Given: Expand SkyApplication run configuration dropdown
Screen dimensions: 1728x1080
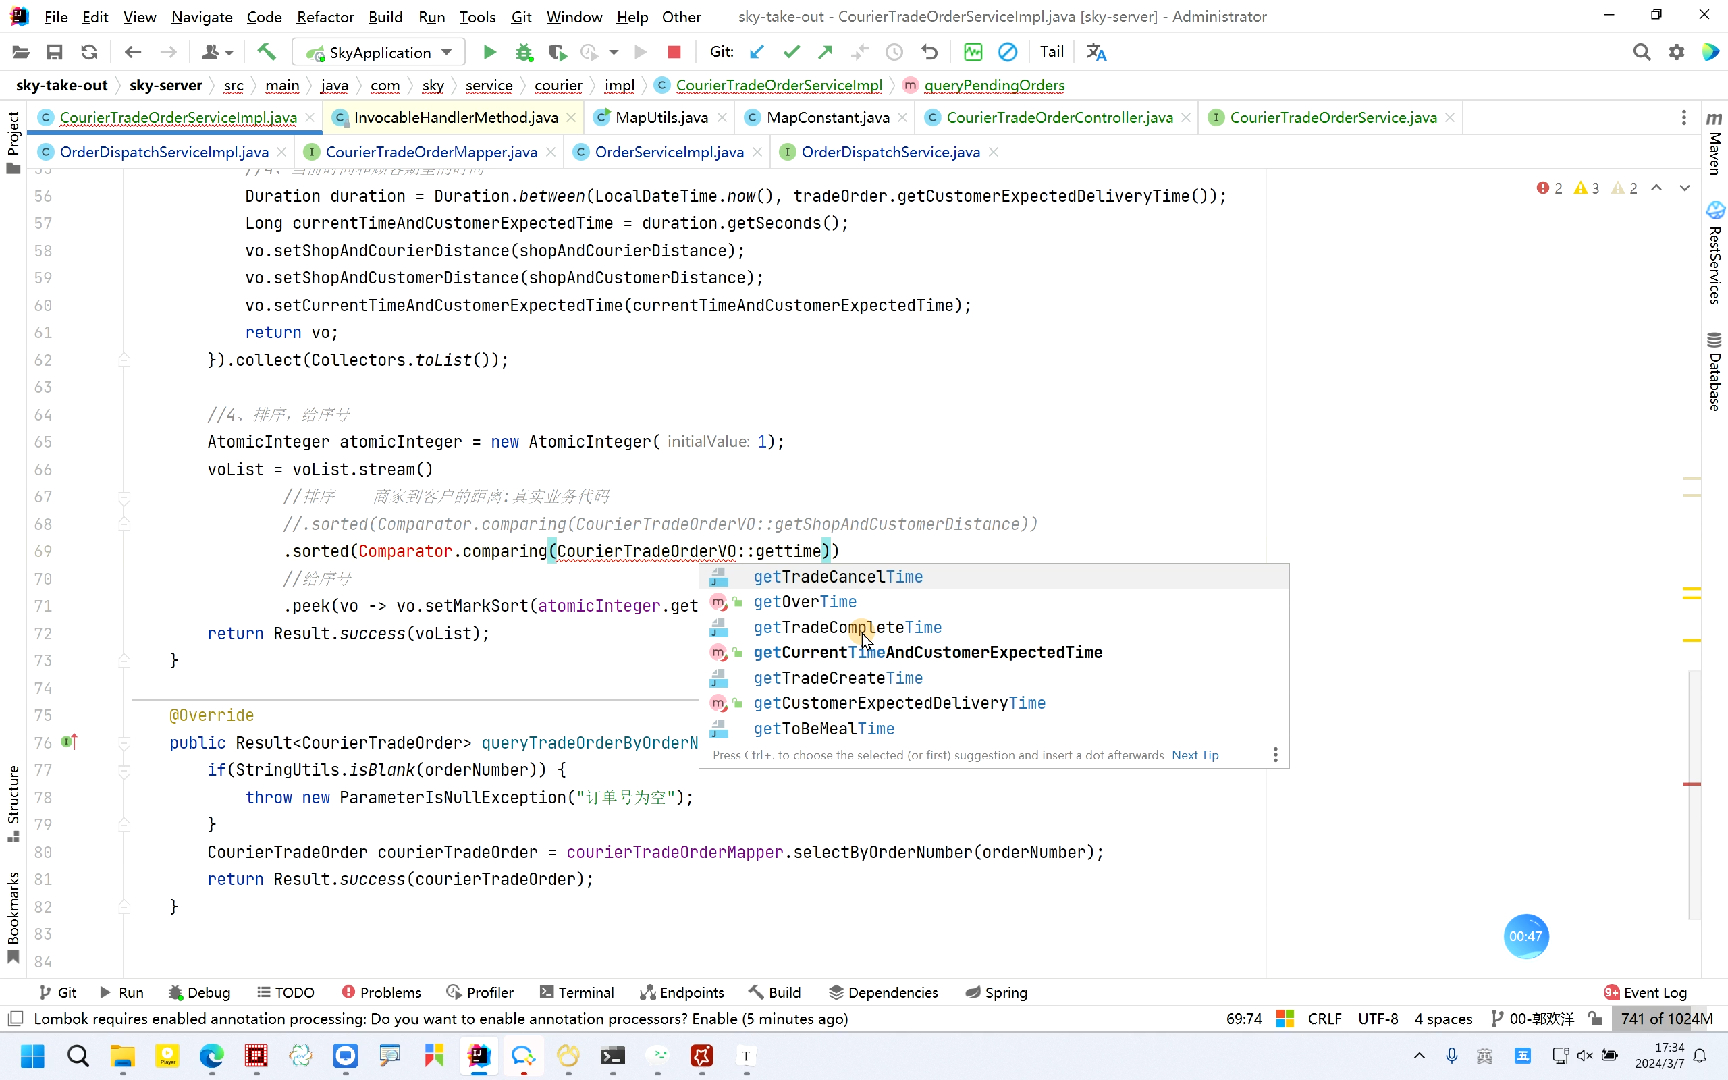Looking at the screenshot, I should pyautogui.click(x=446, y=52).
